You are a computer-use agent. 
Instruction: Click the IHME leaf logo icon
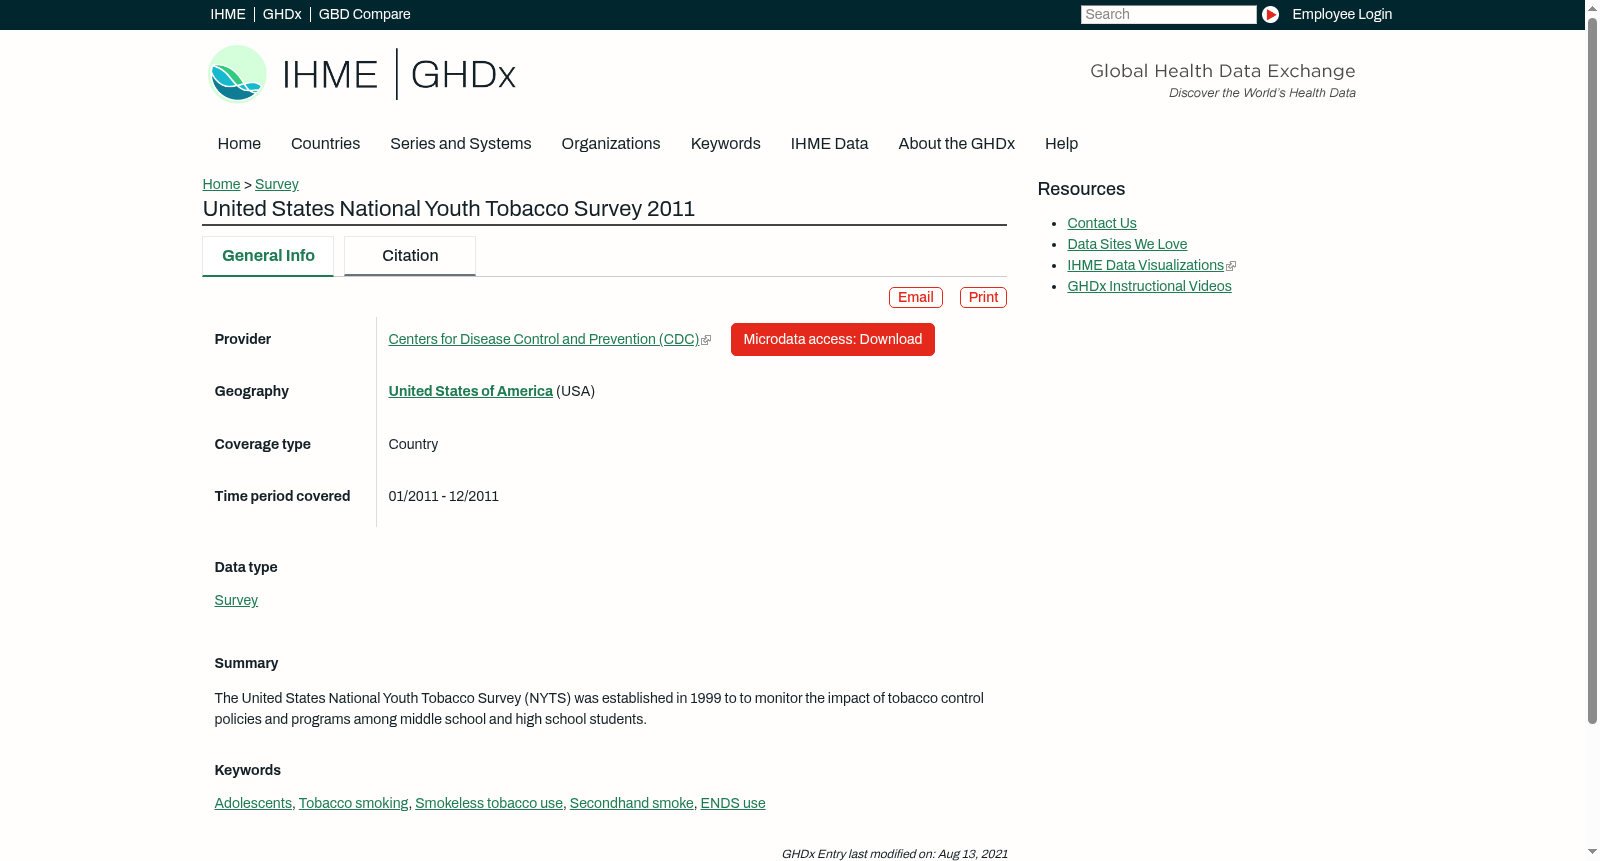point(237,74)
